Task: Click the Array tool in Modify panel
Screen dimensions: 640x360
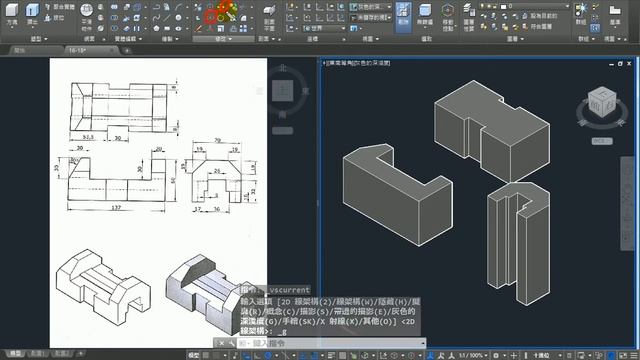Action: pyautogui.click(x=243, y=29)
